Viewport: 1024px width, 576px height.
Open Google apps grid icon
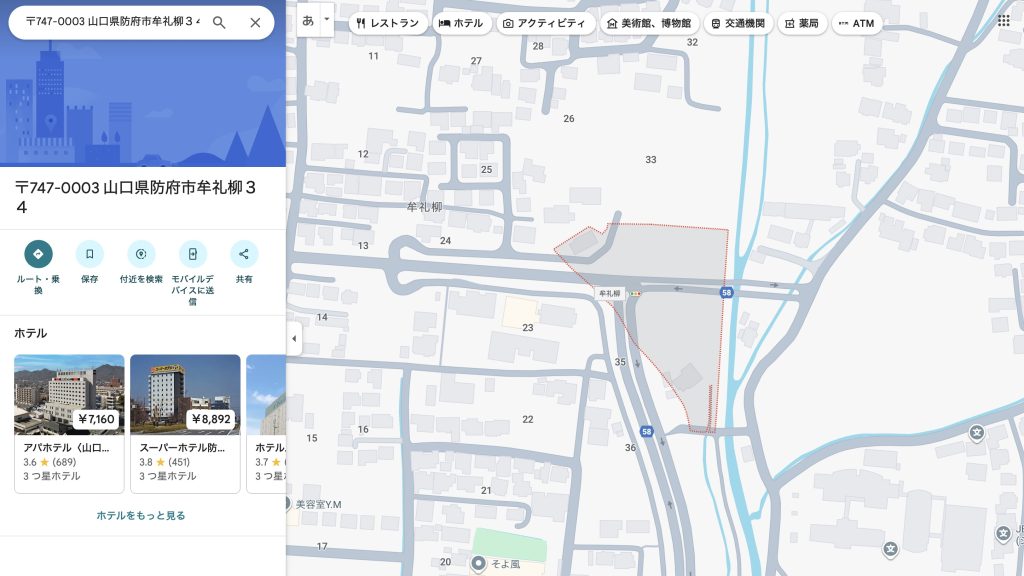point(1003,20)
